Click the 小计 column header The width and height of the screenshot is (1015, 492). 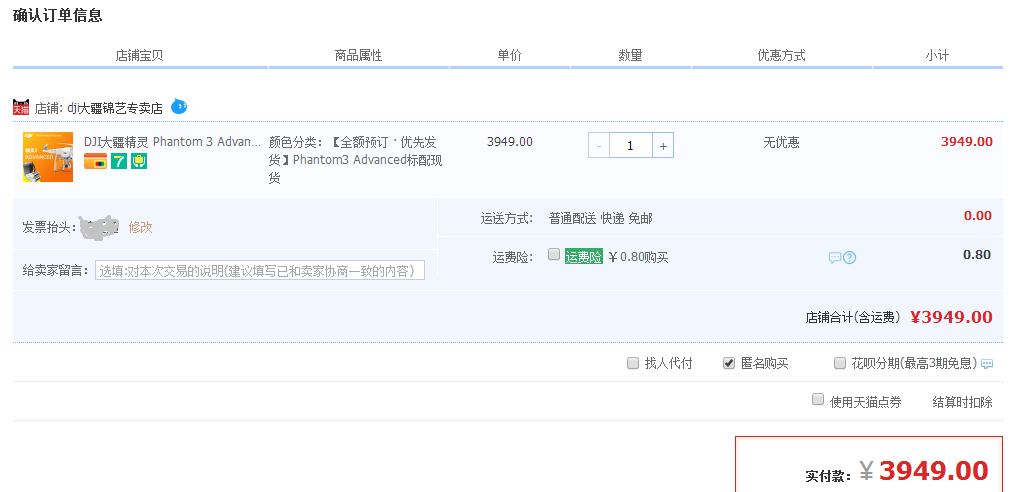pyautogui.click(x=937, y=56)
